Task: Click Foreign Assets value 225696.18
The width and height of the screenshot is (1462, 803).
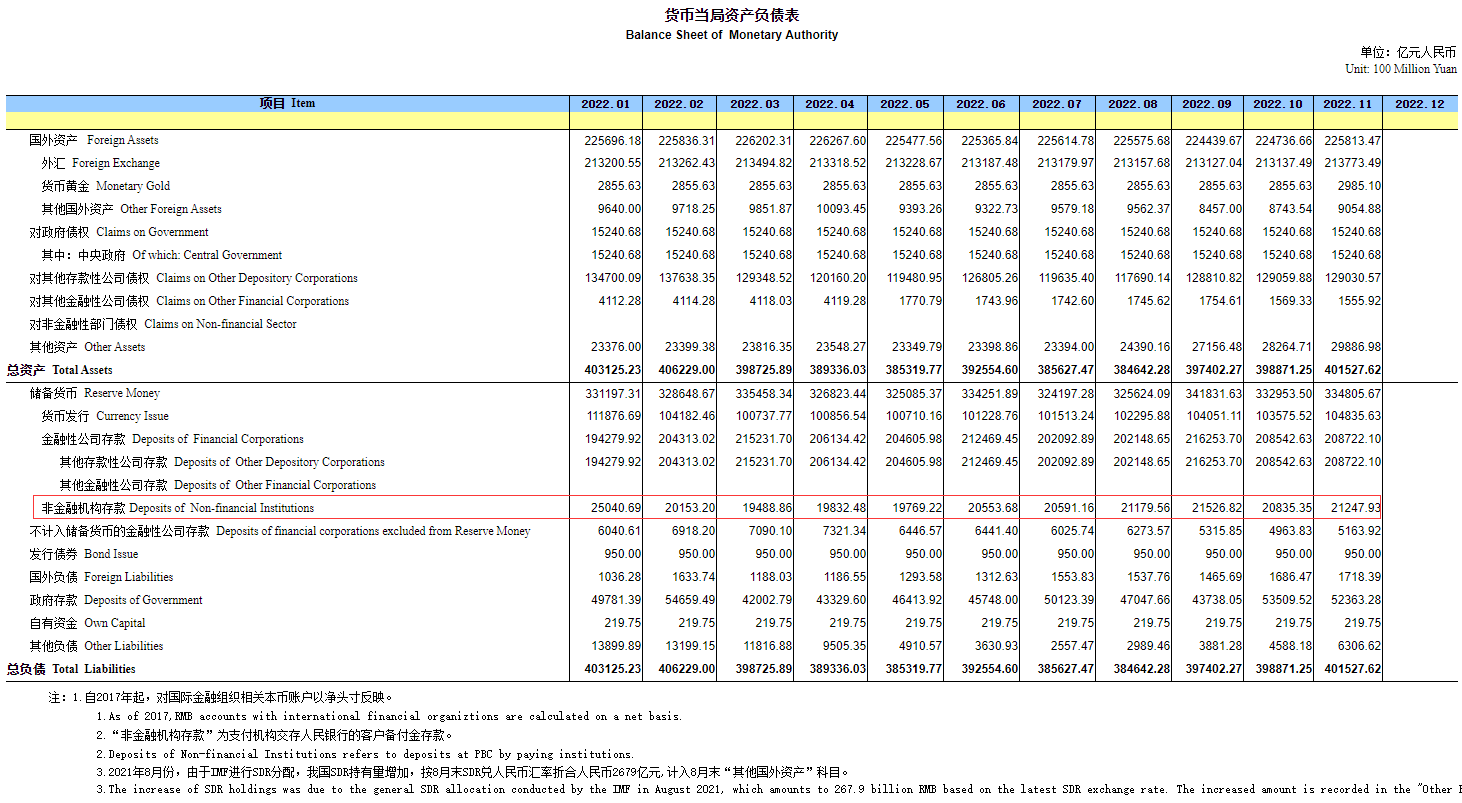Action: click(x=613, y=141)
